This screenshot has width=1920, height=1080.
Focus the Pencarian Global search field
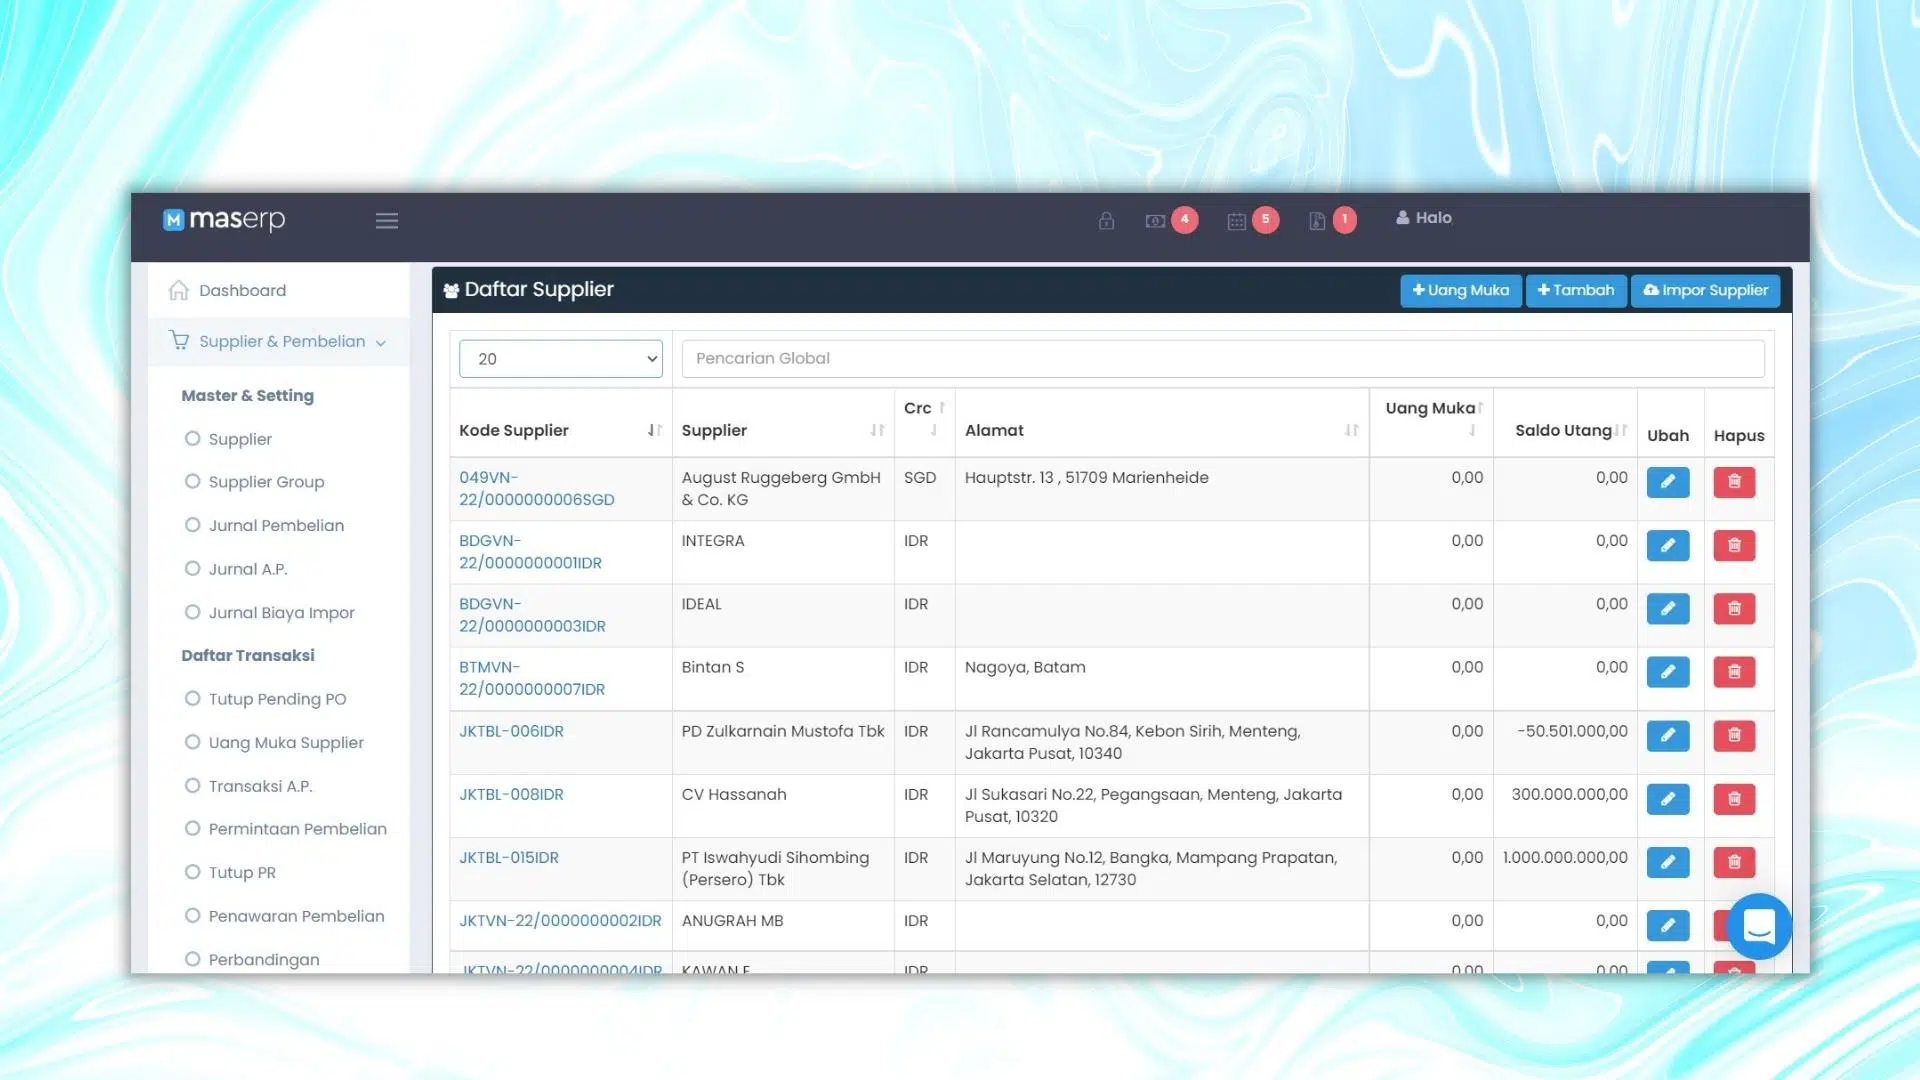click(1222, 358)
